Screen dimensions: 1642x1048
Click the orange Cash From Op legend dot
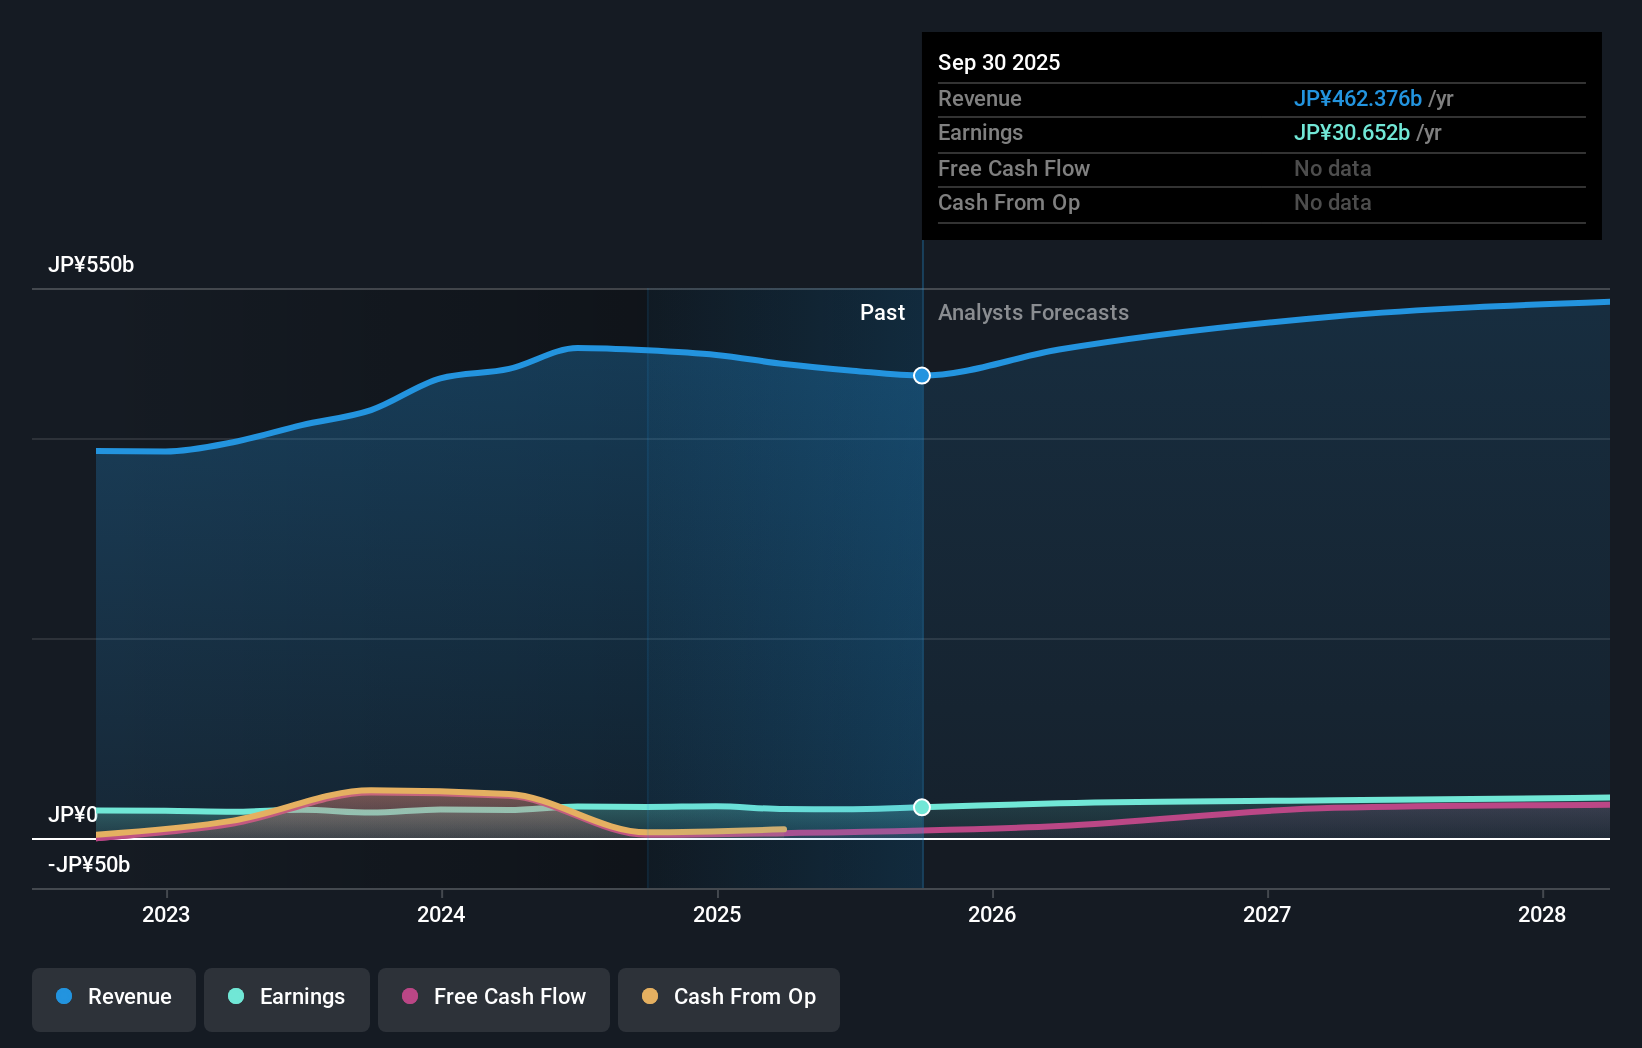point(651,997)
